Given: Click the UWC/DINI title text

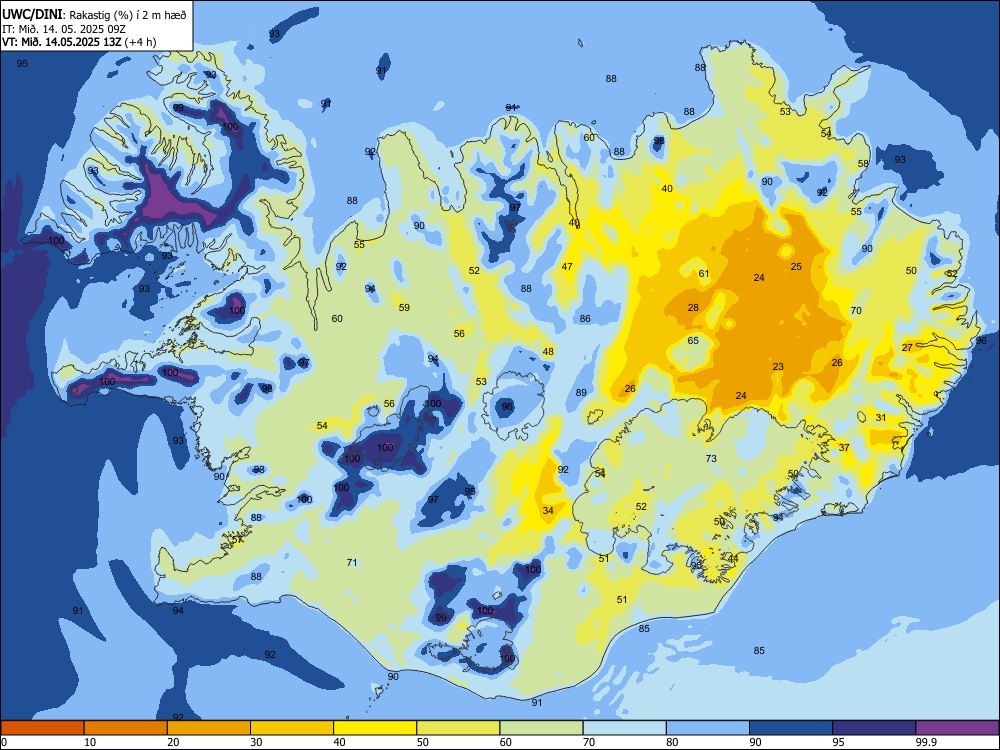Looking at the screenshot, I should coord(33,14).
